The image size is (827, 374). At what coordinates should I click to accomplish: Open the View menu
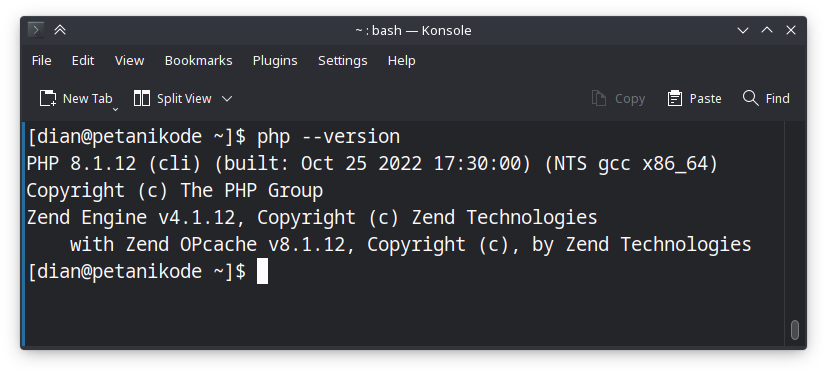(x=129, y=61)
